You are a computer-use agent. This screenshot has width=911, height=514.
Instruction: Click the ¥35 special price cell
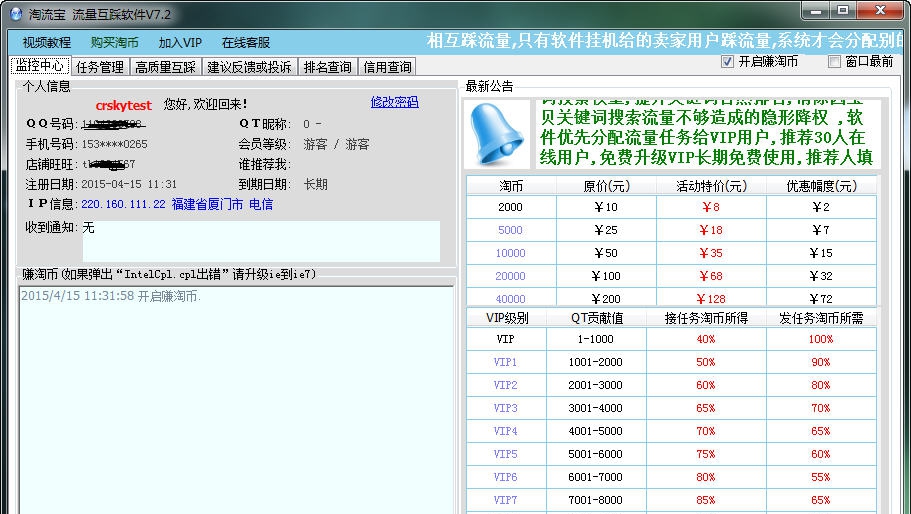pyautogui.click(x=711, y=253)
